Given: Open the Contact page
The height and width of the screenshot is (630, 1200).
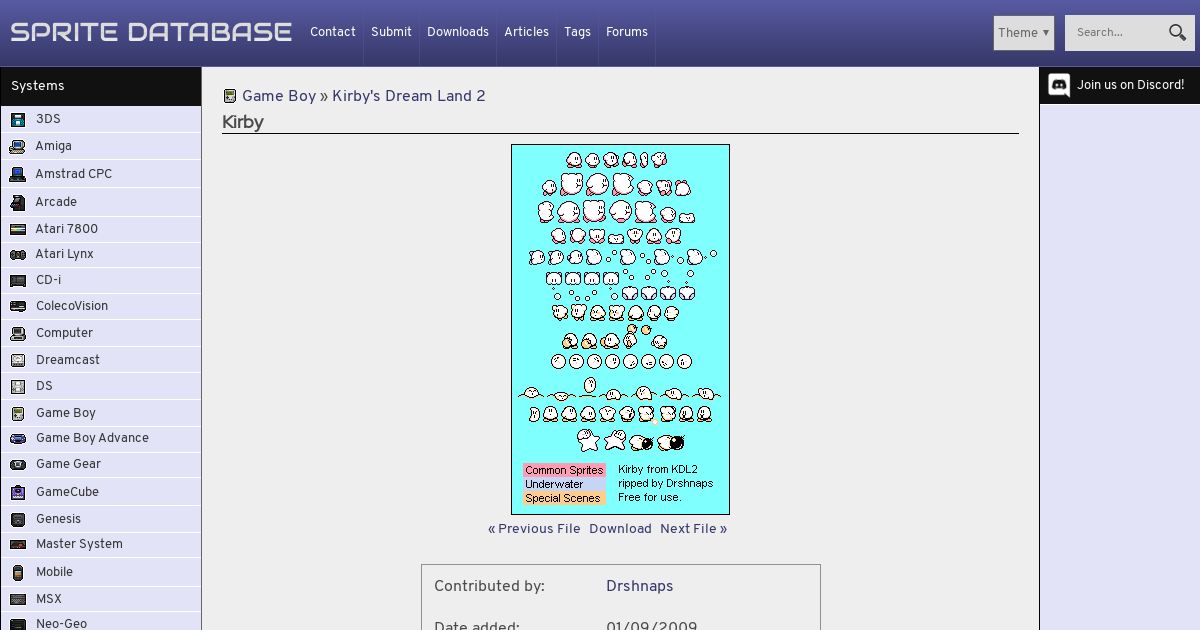Looking at the screenshot, I should point(333,32).
